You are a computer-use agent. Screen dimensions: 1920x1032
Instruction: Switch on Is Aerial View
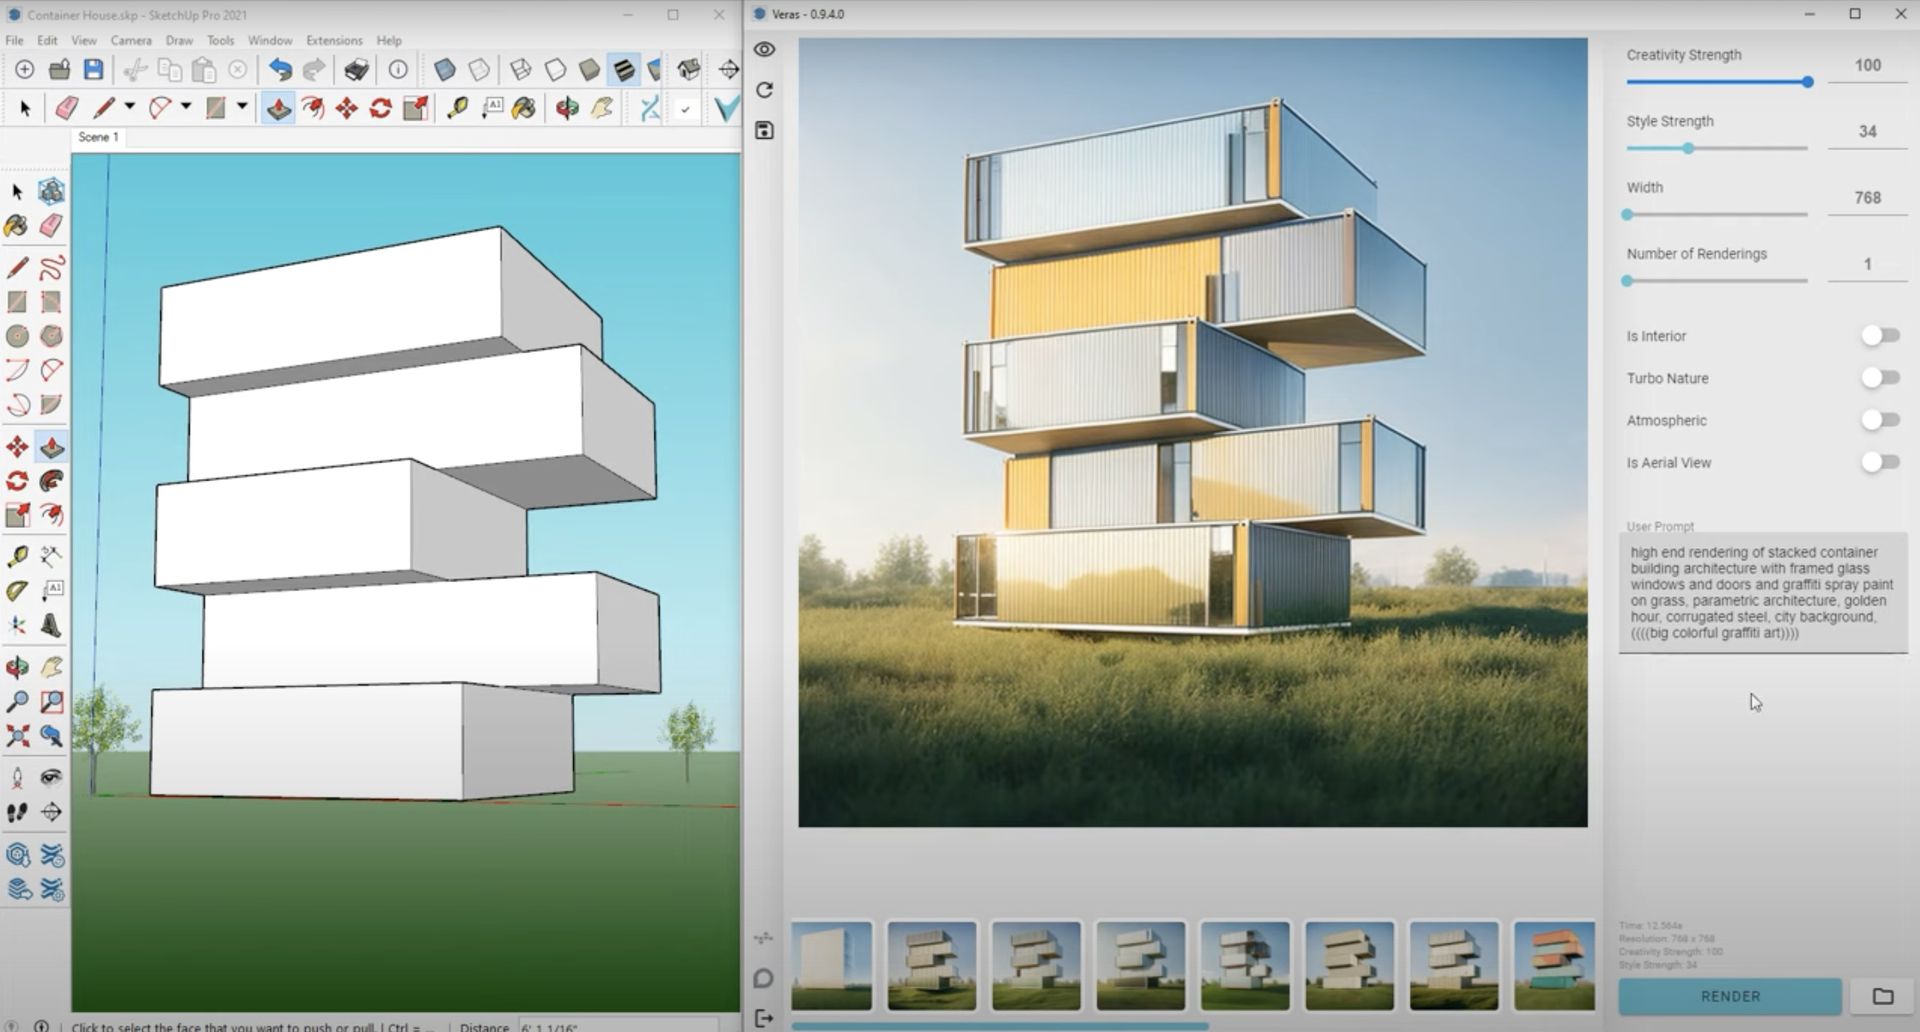pyautogui.click(x=1879, y=462)
